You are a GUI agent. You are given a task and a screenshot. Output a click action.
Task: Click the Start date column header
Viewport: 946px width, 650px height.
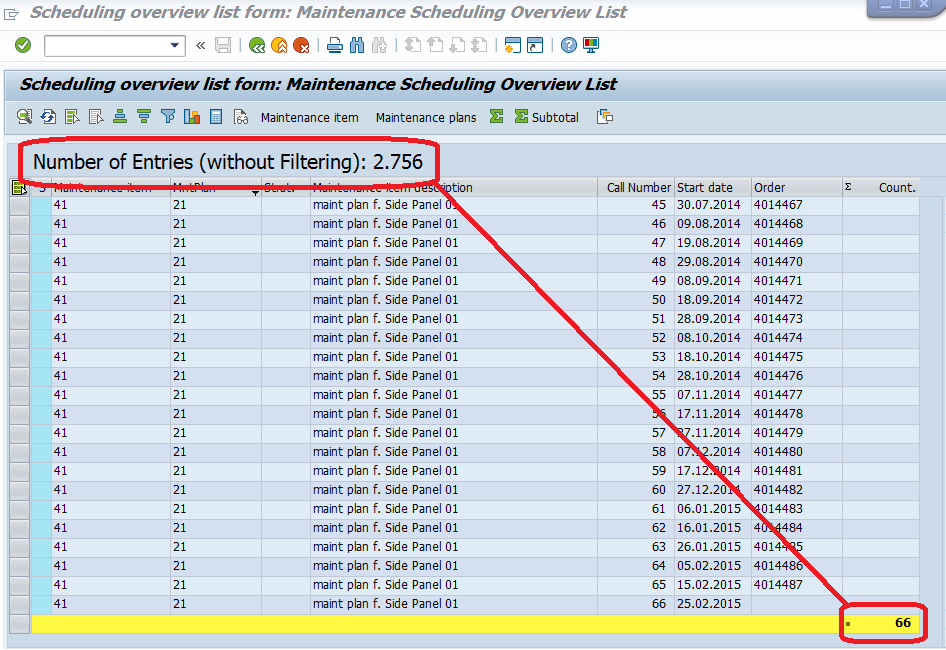pyautogui.click(x=713, y=188)
